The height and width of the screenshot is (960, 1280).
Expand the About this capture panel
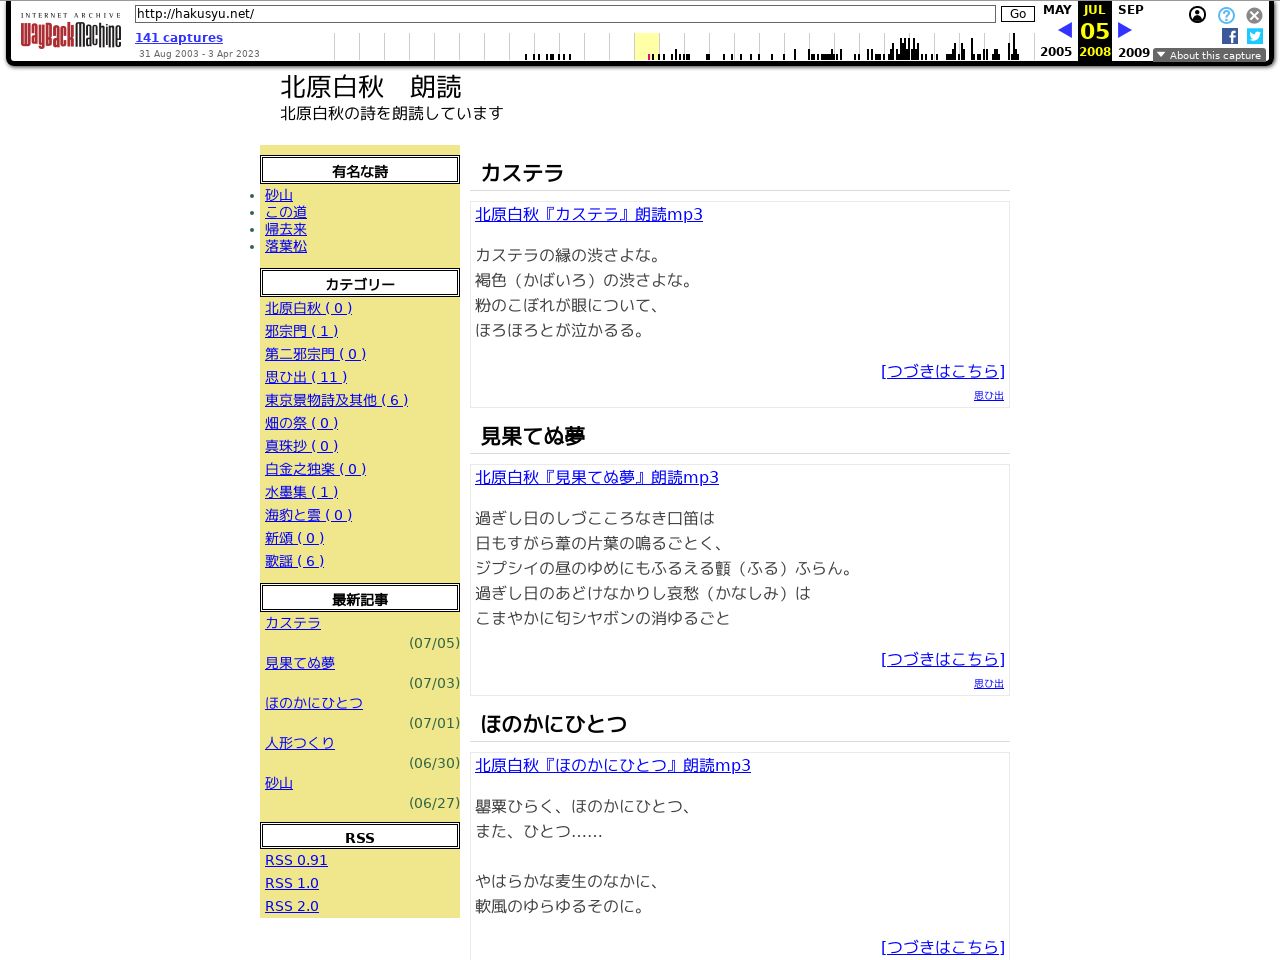click(x=1210, y=55)
